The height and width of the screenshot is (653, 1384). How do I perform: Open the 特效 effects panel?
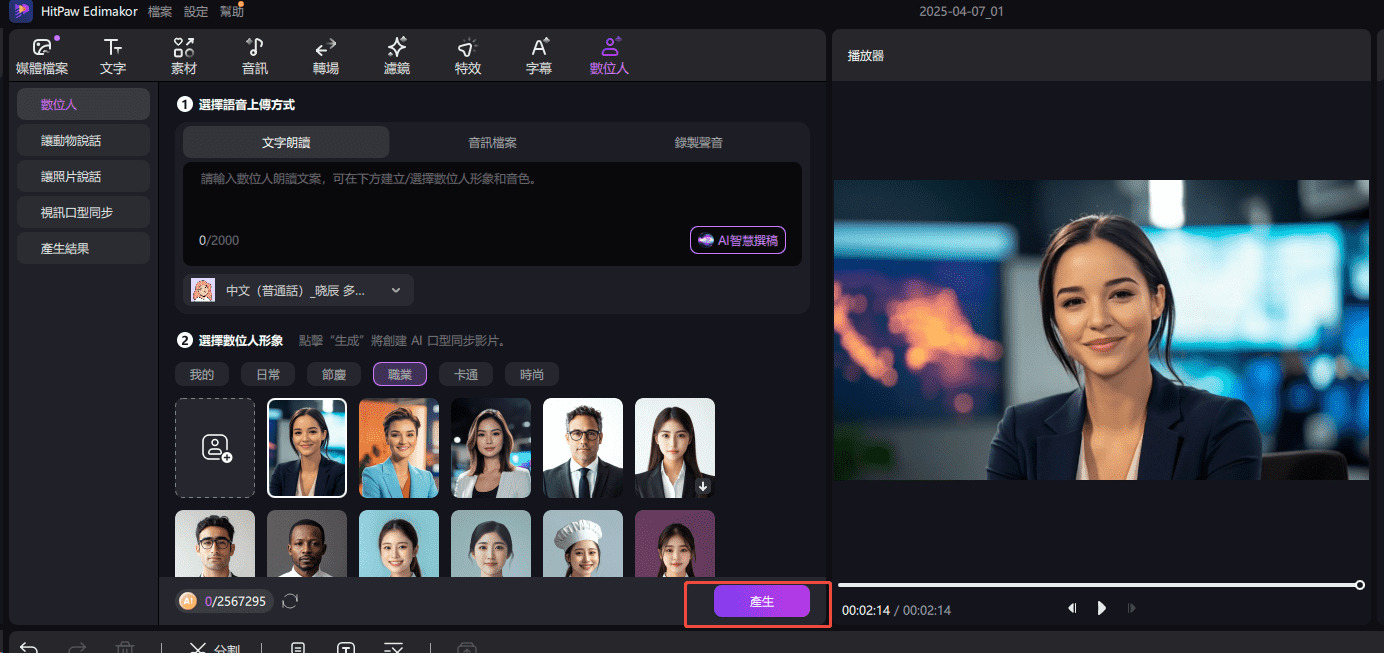coord(467,55)
